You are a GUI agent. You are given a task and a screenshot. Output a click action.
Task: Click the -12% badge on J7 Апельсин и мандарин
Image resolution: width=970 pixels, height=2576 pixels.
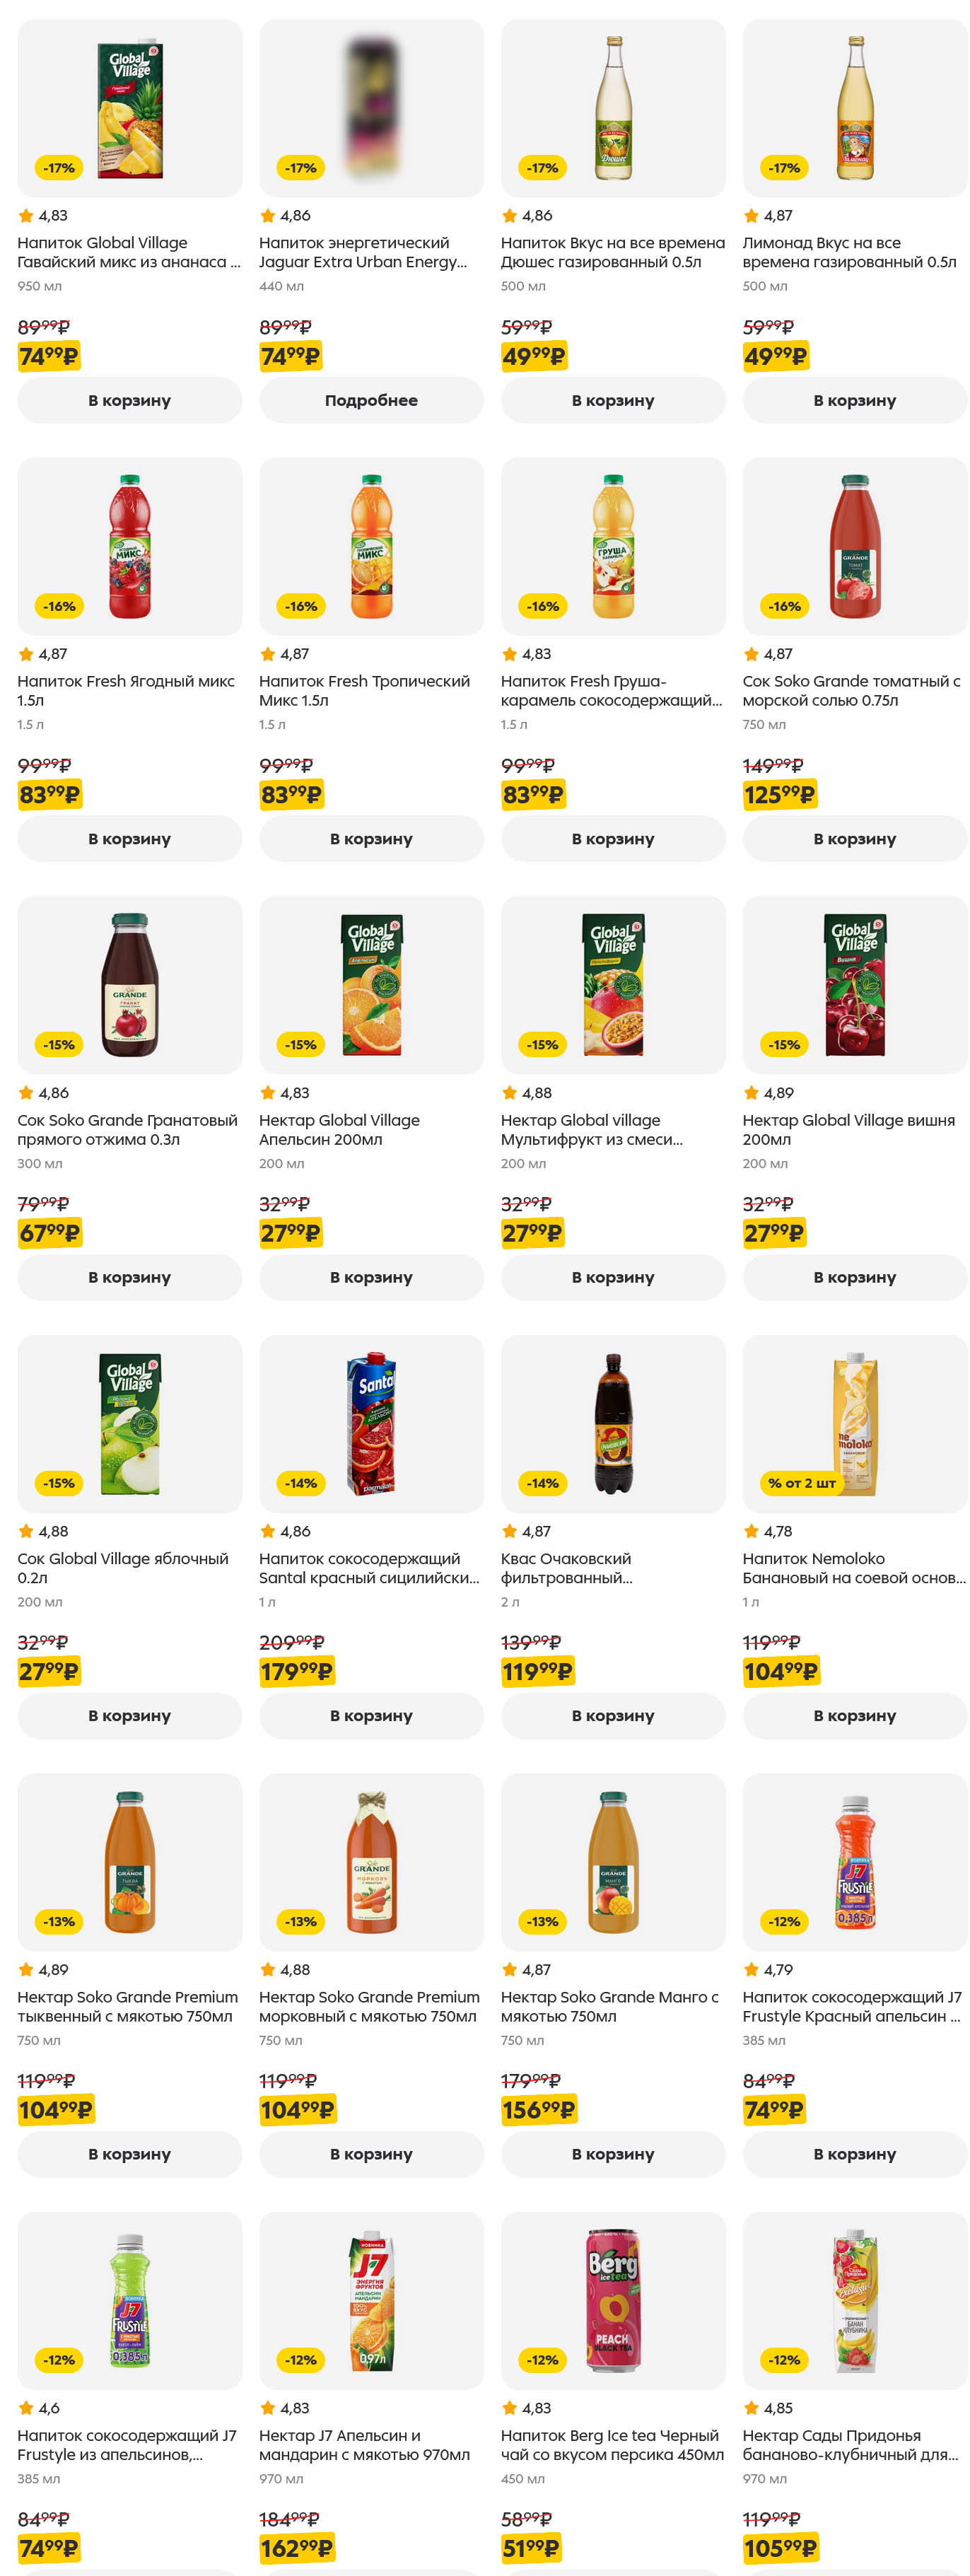[x=301, y=2360]
